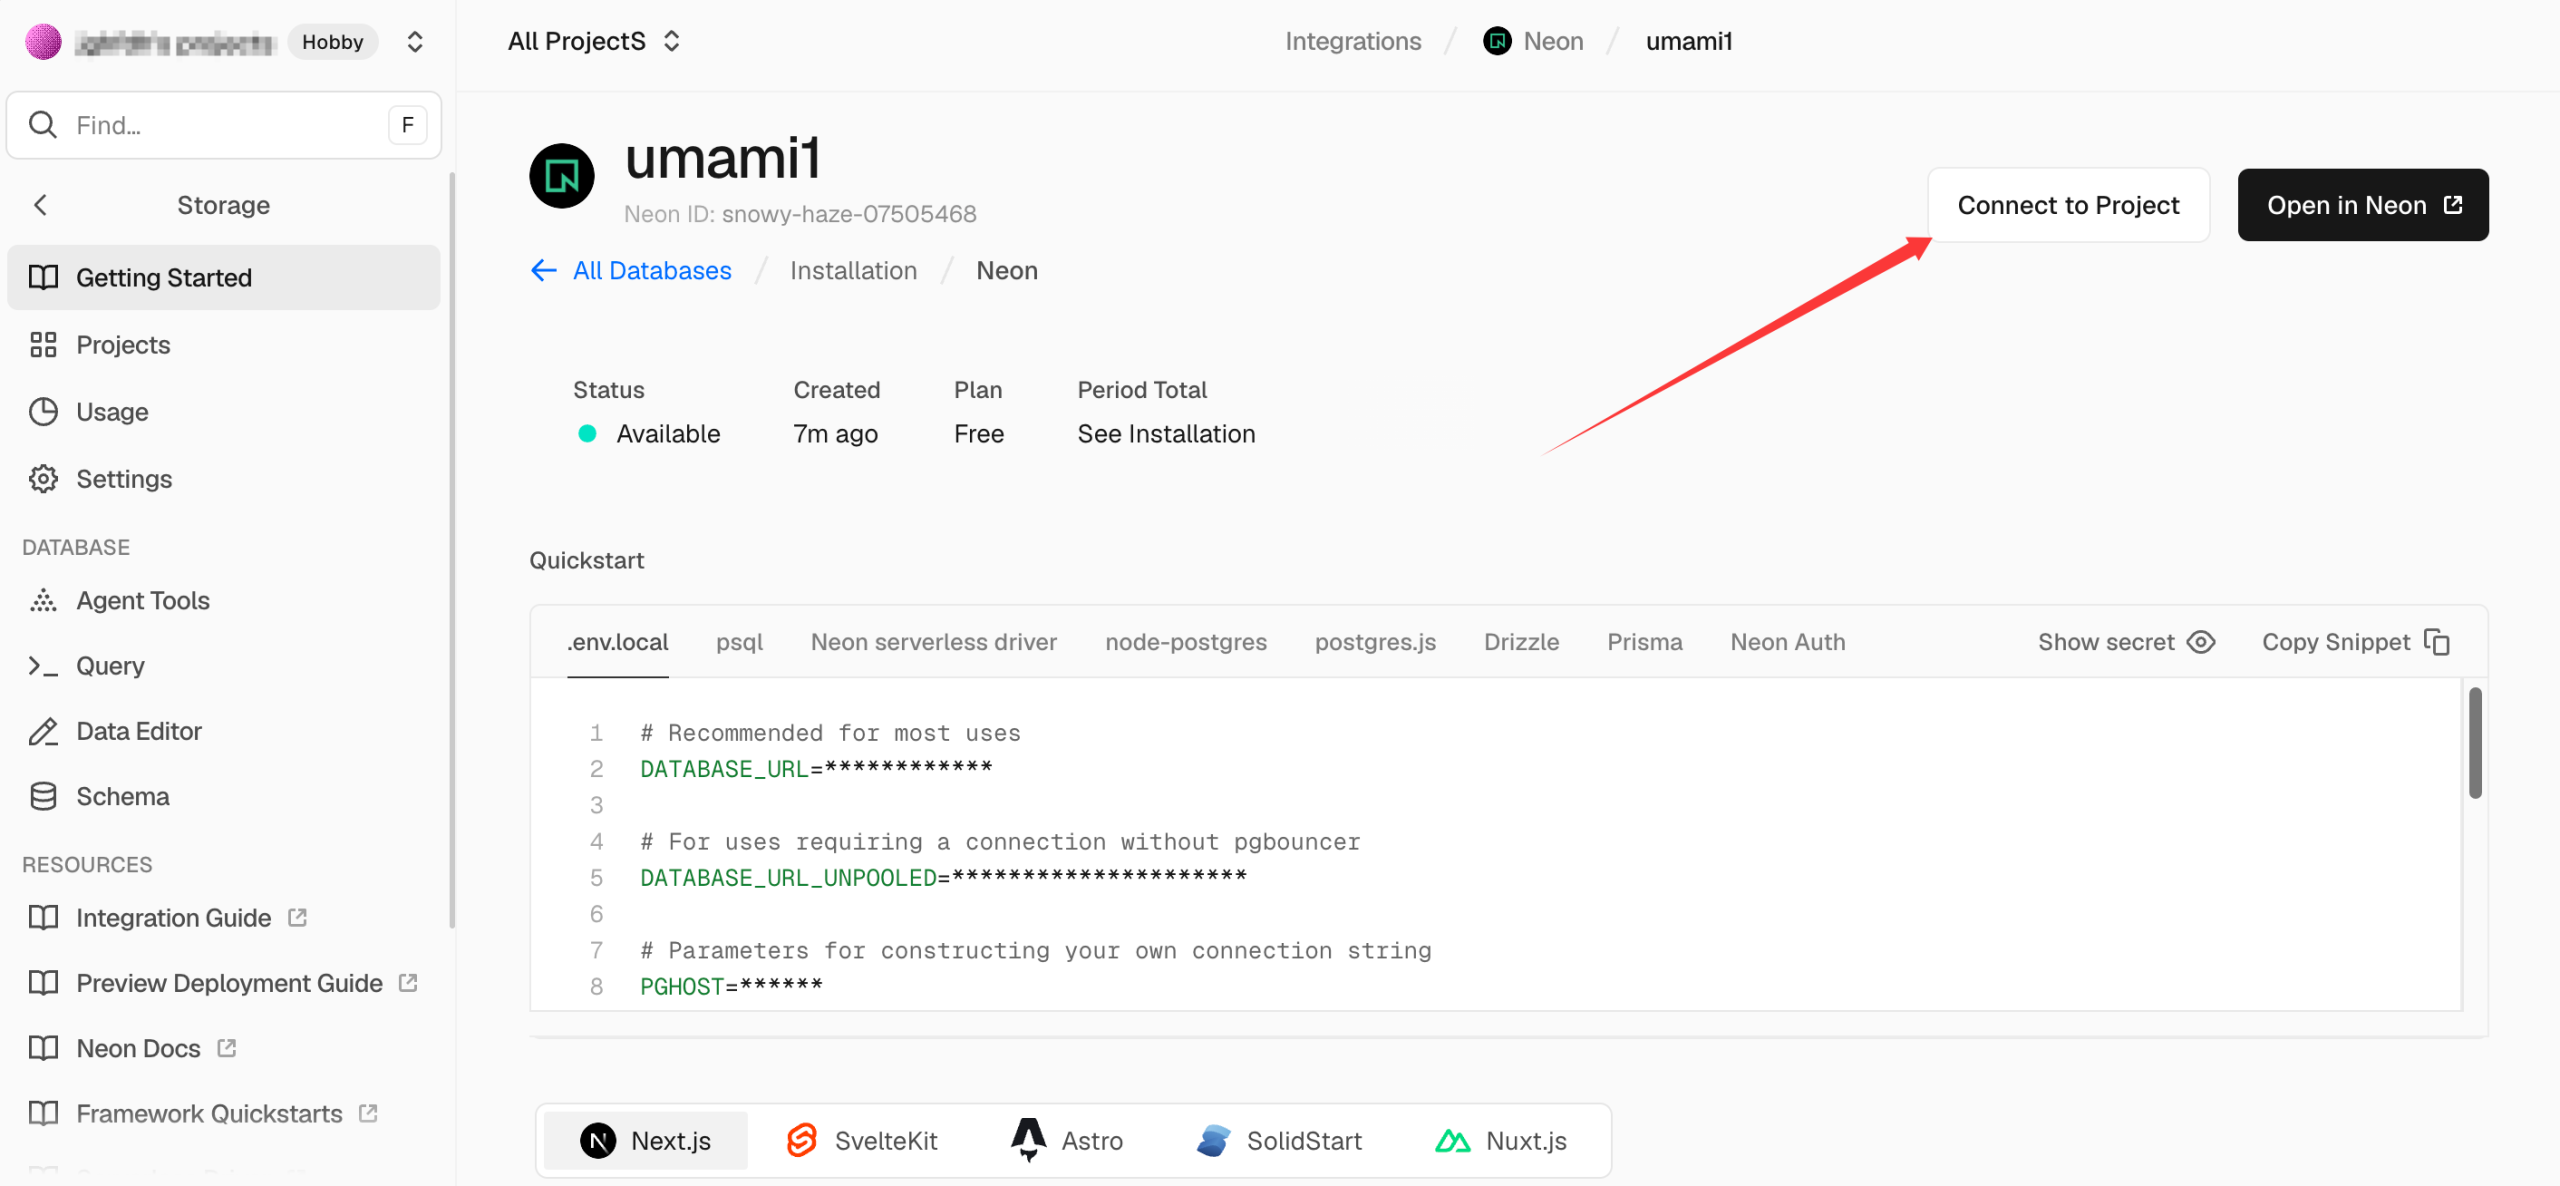Switch to the Prisma tab
Screen dimensions: 2560x1186
(x=1645, y=642)
